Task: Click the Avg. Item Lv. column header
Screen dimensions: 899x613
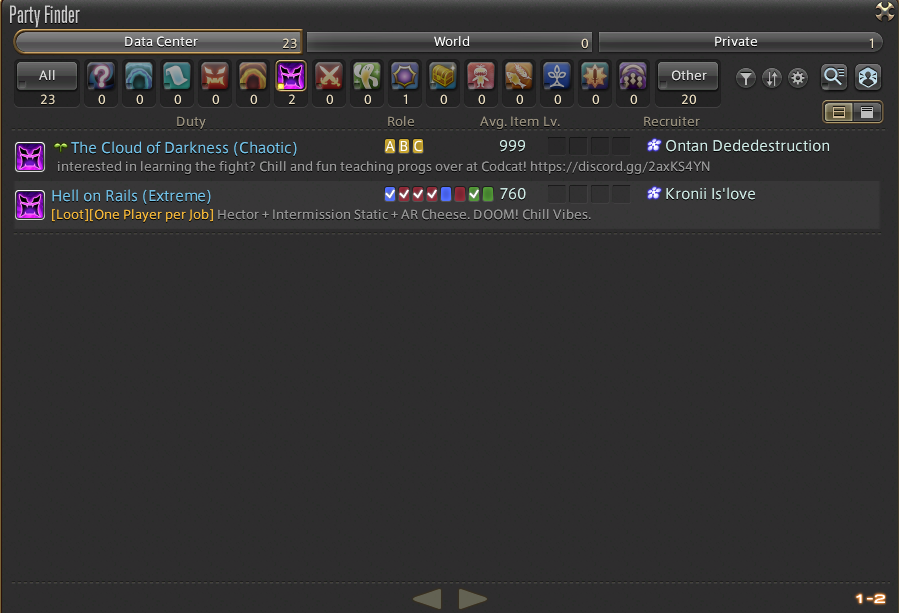Action: [x=519, y=122]
